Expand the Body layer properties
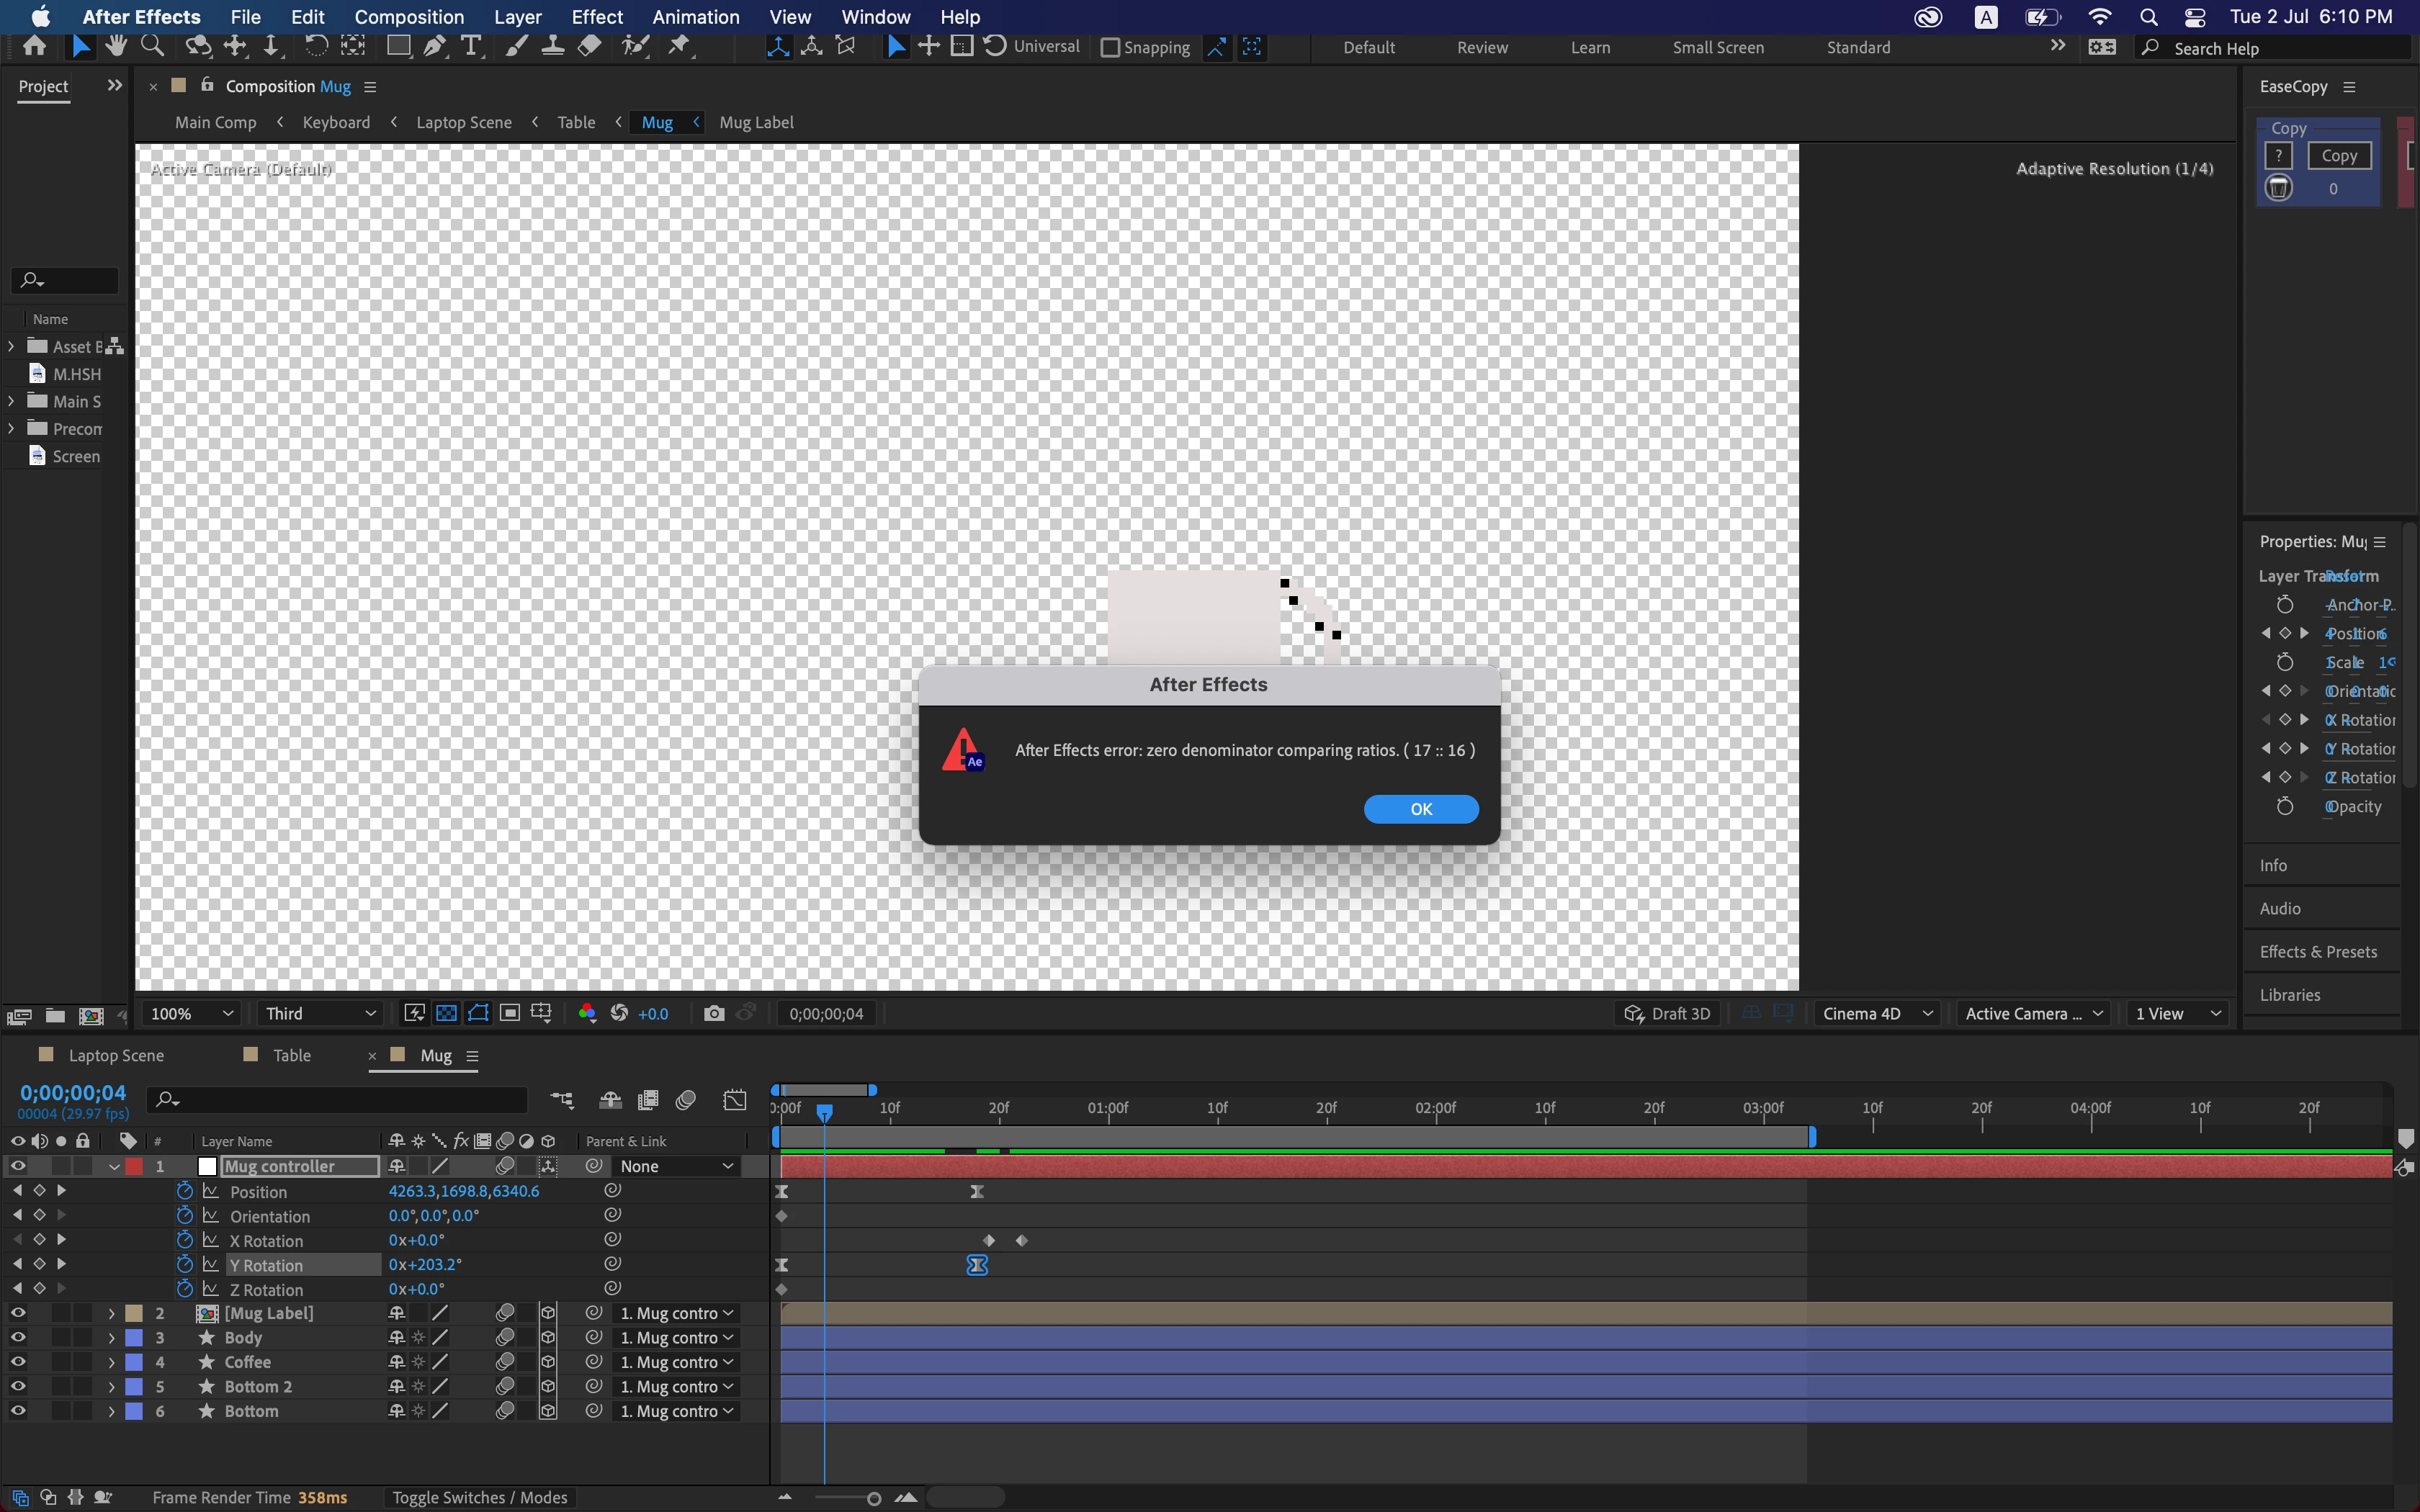Screen dimensions: 2420x1512 pyautogui.click(x=111, y=1338)
